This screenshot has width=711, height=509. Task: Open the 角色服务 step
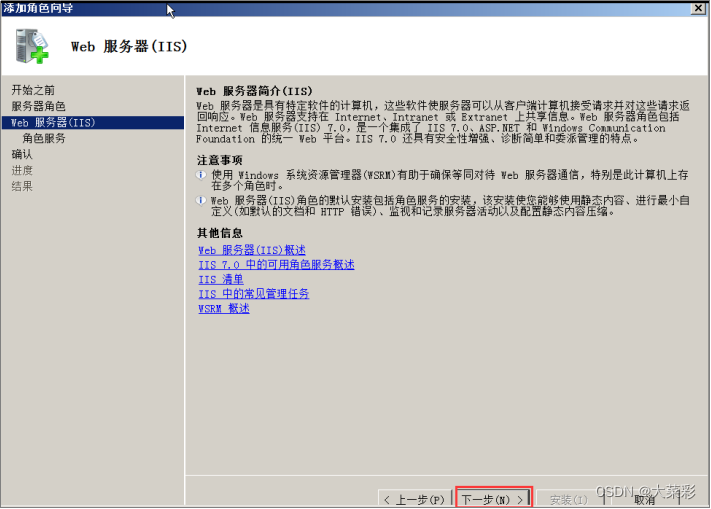(44, 138)
